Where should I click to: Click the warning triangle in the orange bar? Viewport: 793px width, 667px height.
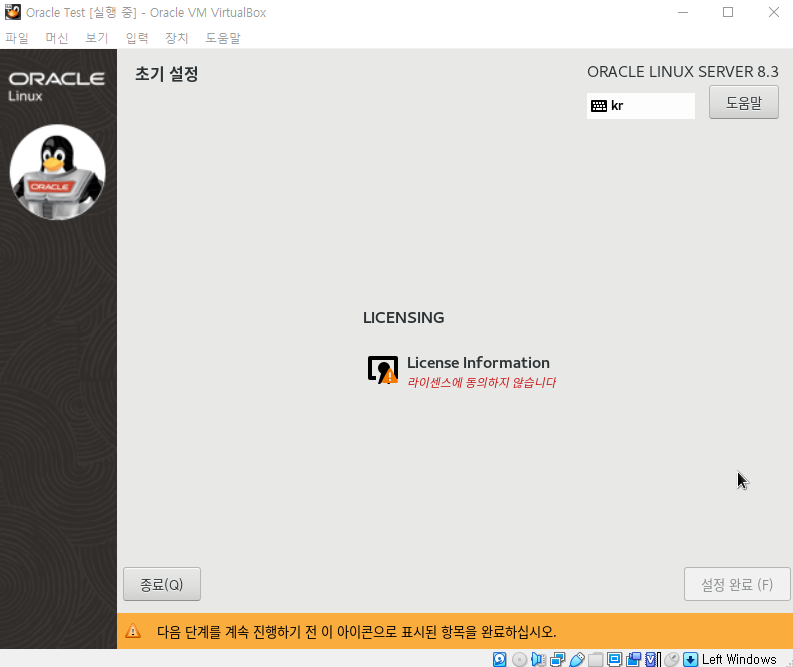(133, 631)
